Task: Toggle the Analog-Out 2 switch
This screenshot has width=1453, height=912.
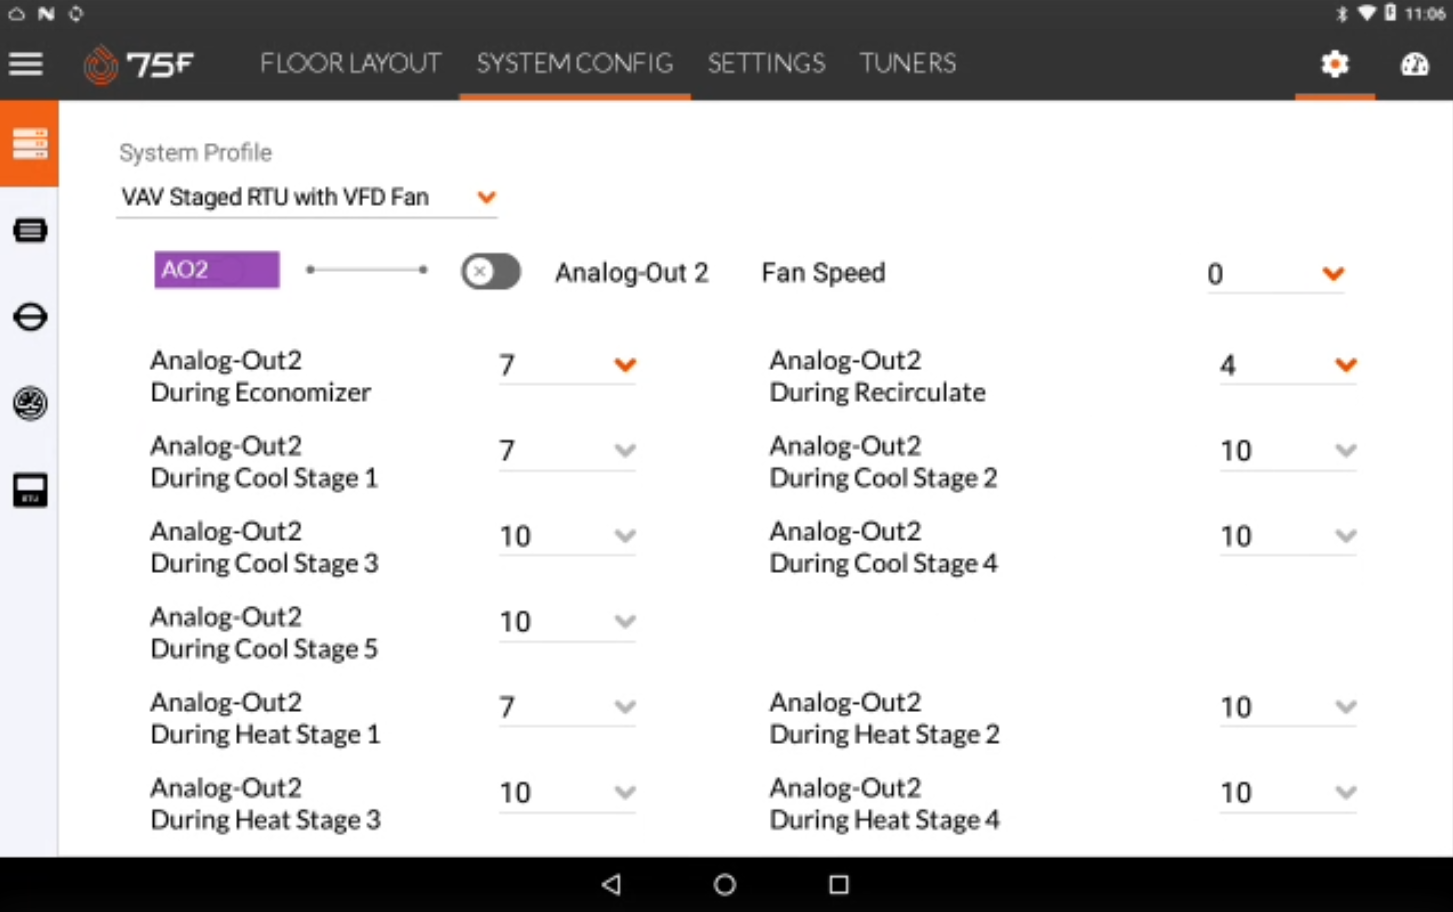Action: (490, 272)
